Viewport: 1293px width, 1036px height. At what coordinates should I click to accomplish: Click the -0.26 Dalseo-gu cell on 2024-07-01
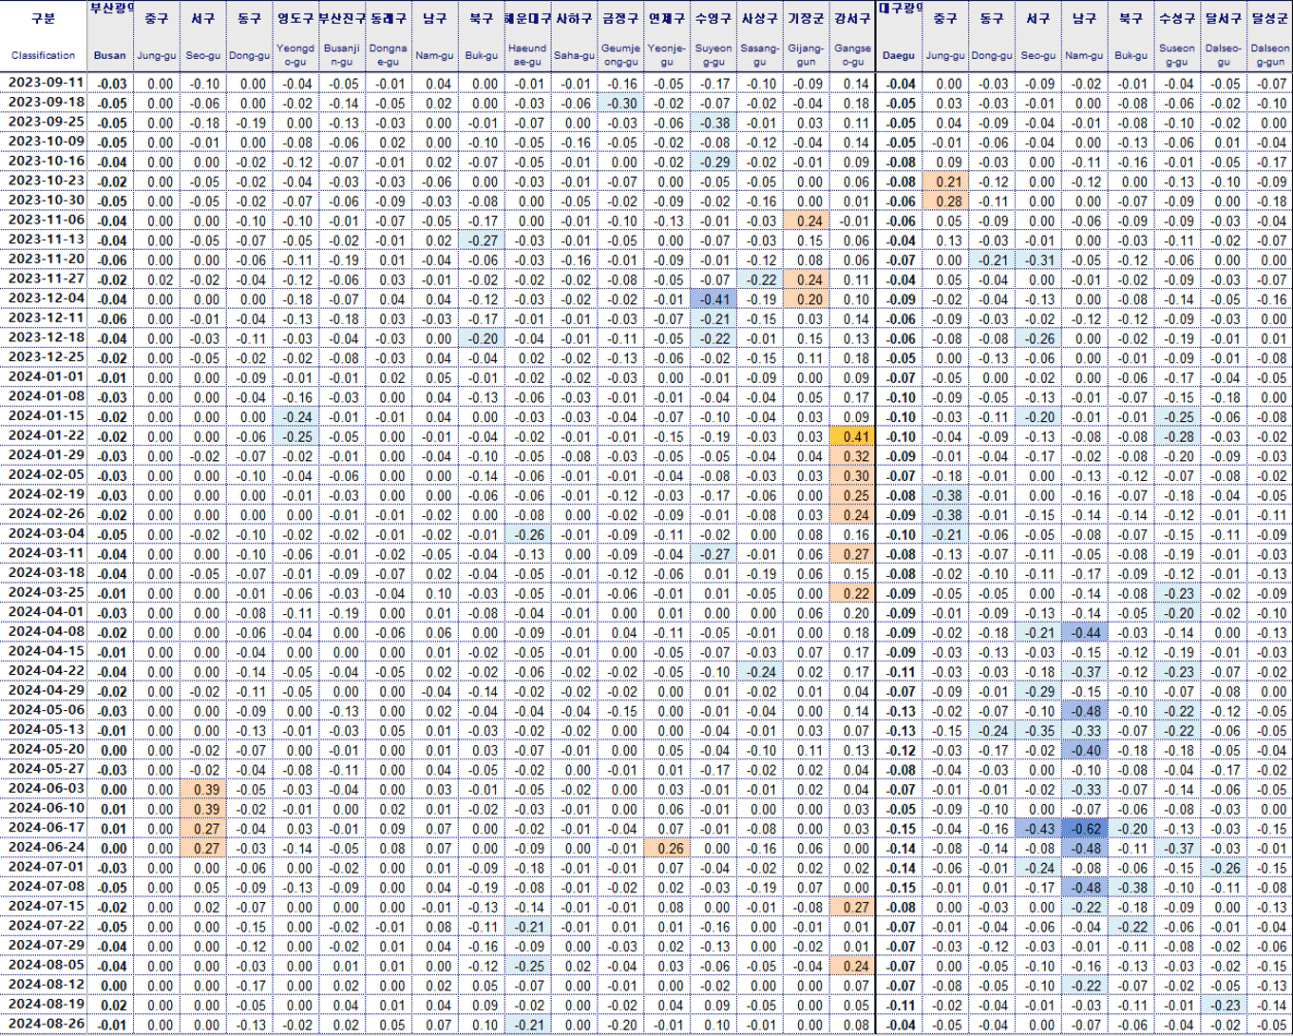1222,868
